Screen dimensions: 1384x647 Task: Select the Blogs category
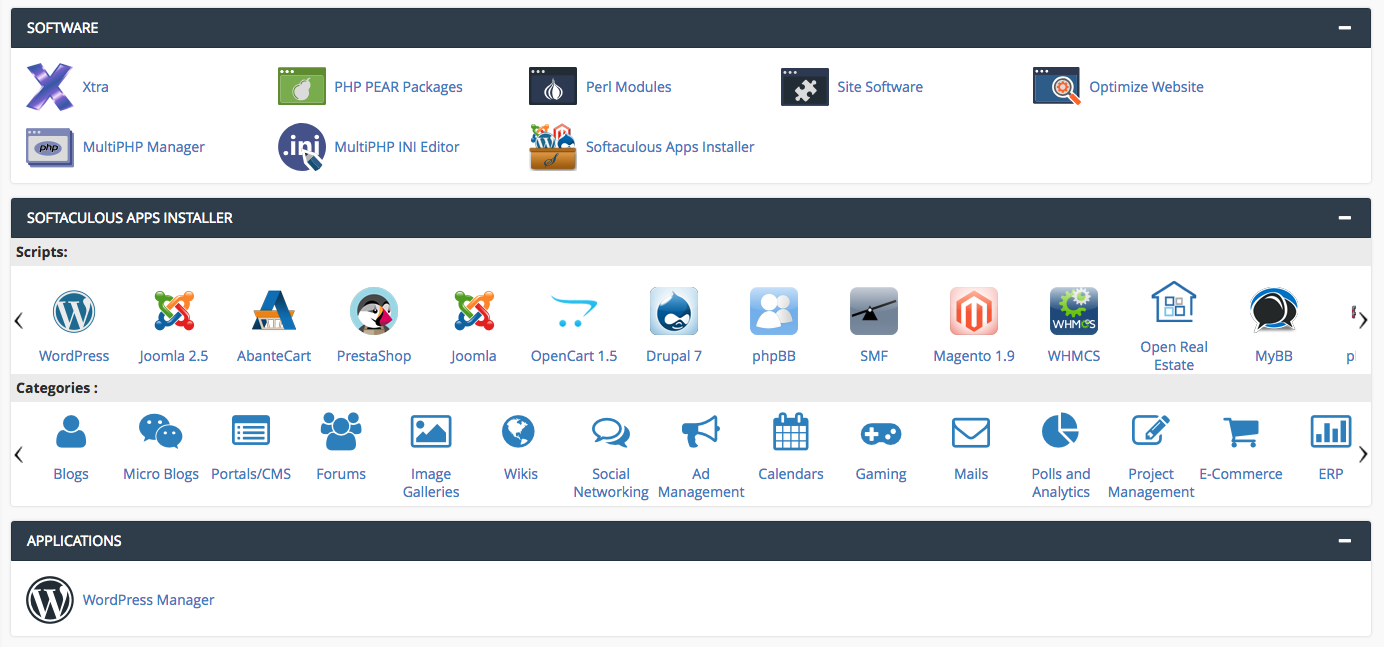(71, 432)
